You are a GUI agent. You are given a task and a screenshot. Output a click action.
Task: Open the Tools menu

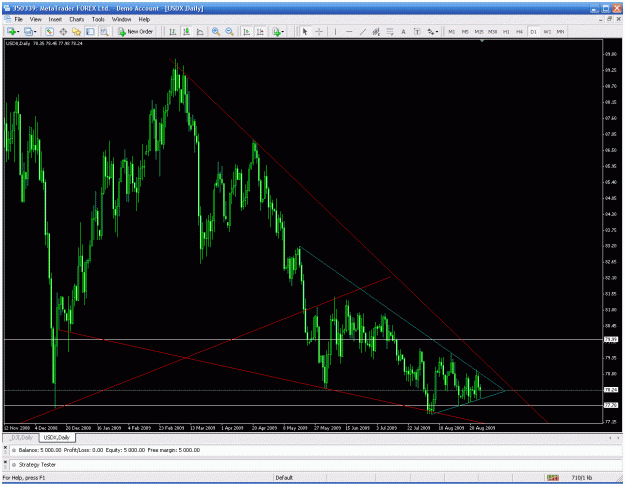pos(98,19)
